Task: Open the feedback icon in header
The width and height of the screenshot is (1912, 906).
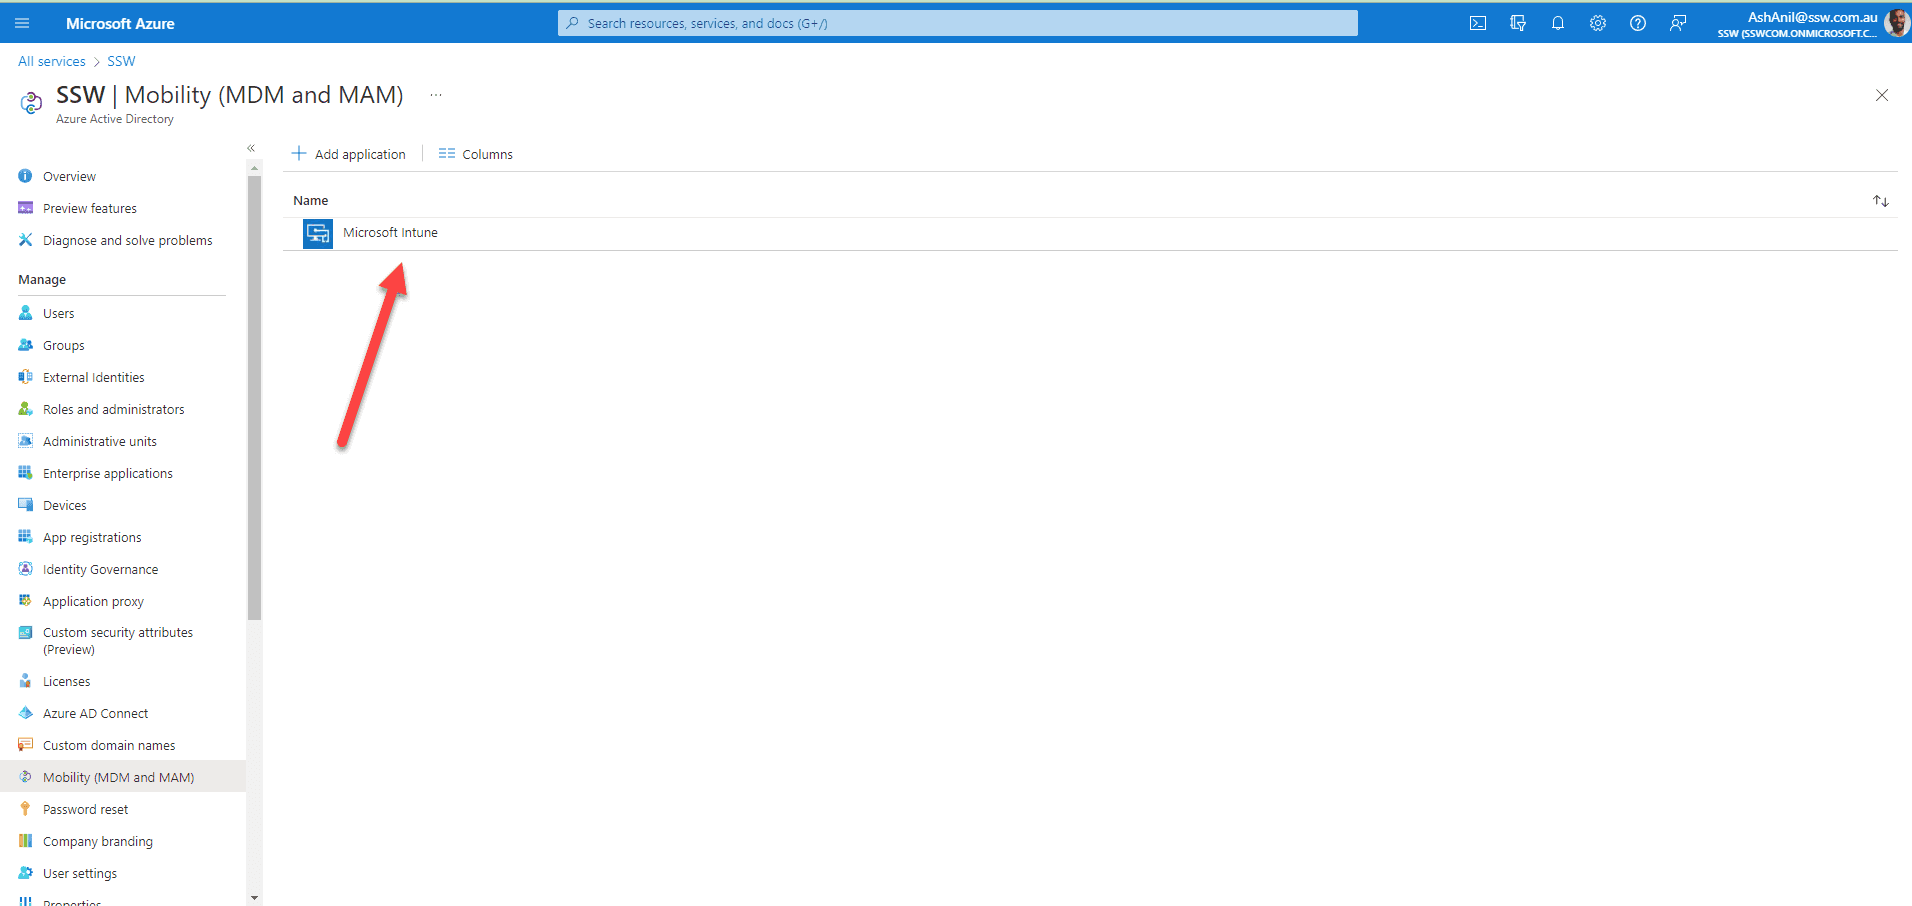Action: [1677, 23]
